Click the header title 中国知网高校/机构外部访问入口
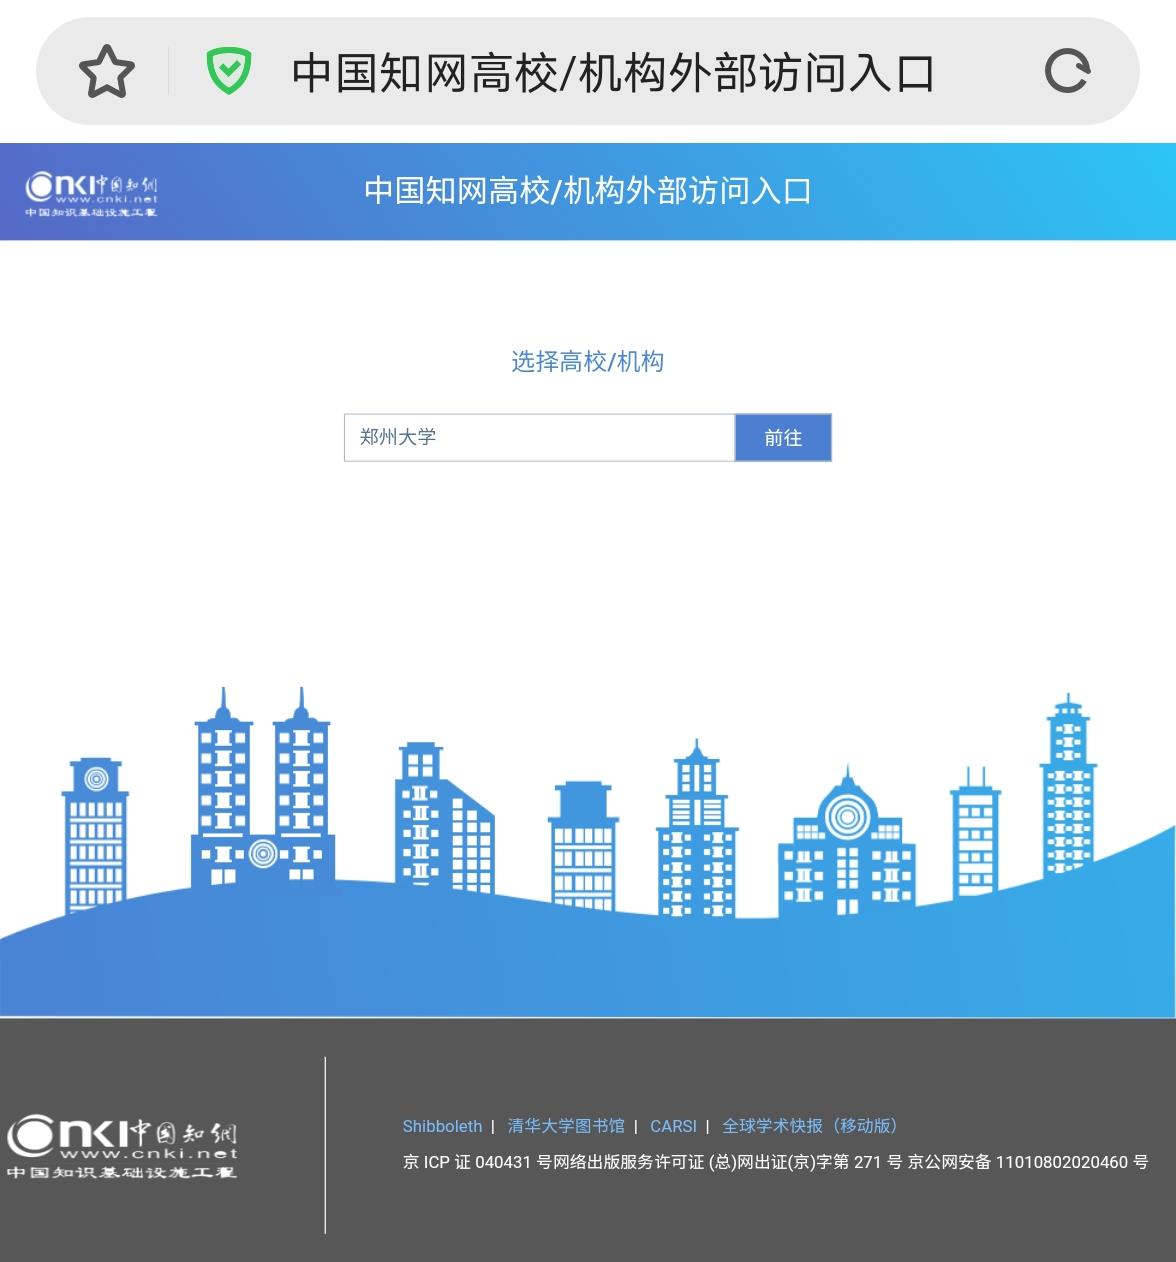The width and height of the screenshot is (1176, 1262). point(588,190)
